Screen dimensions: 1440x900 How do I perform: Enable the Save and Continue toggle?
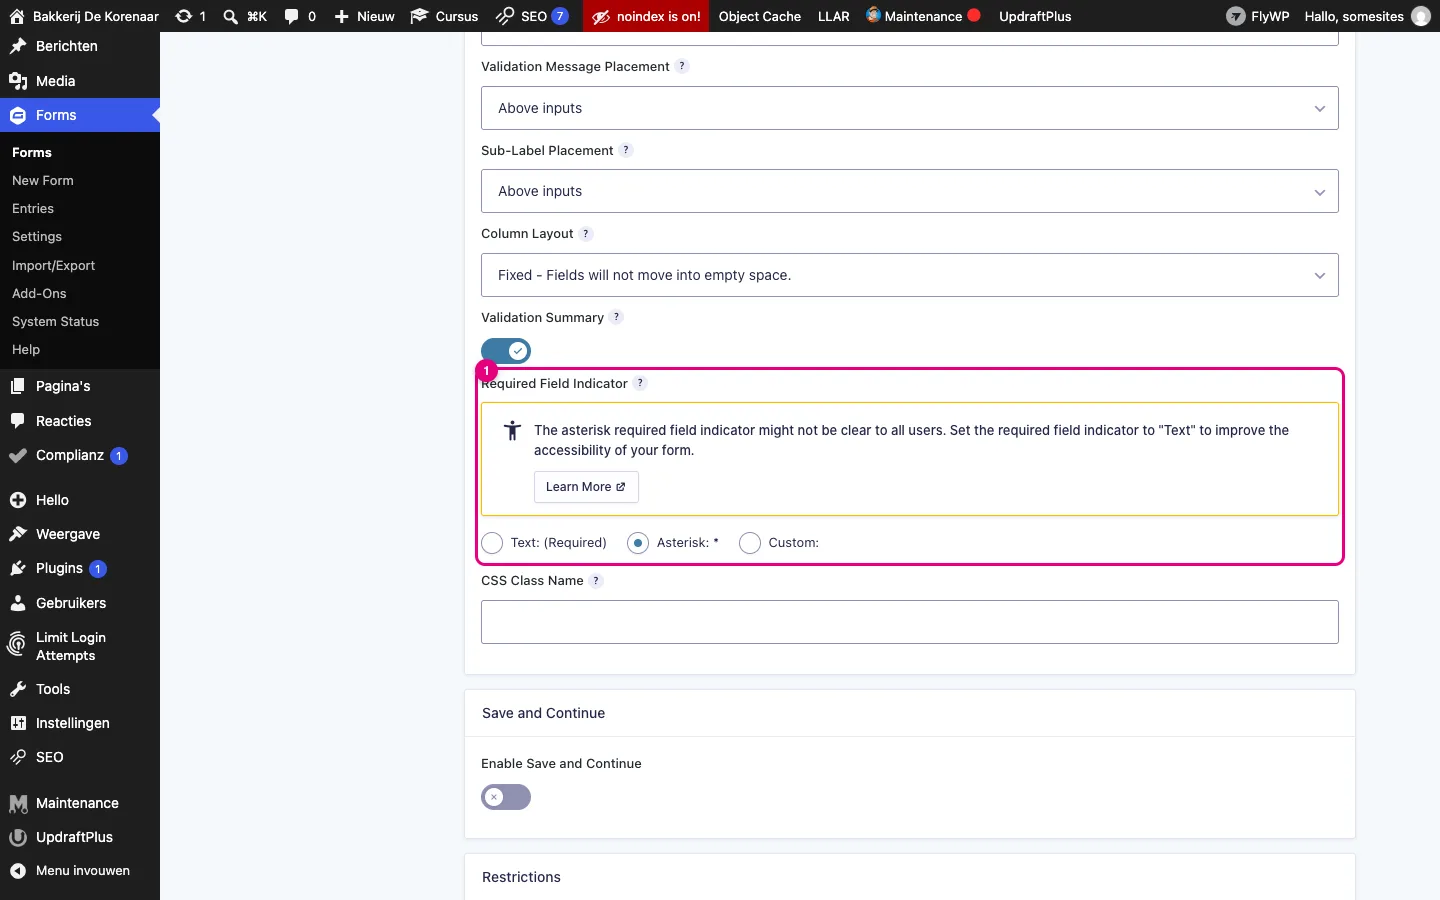[506, 797]
